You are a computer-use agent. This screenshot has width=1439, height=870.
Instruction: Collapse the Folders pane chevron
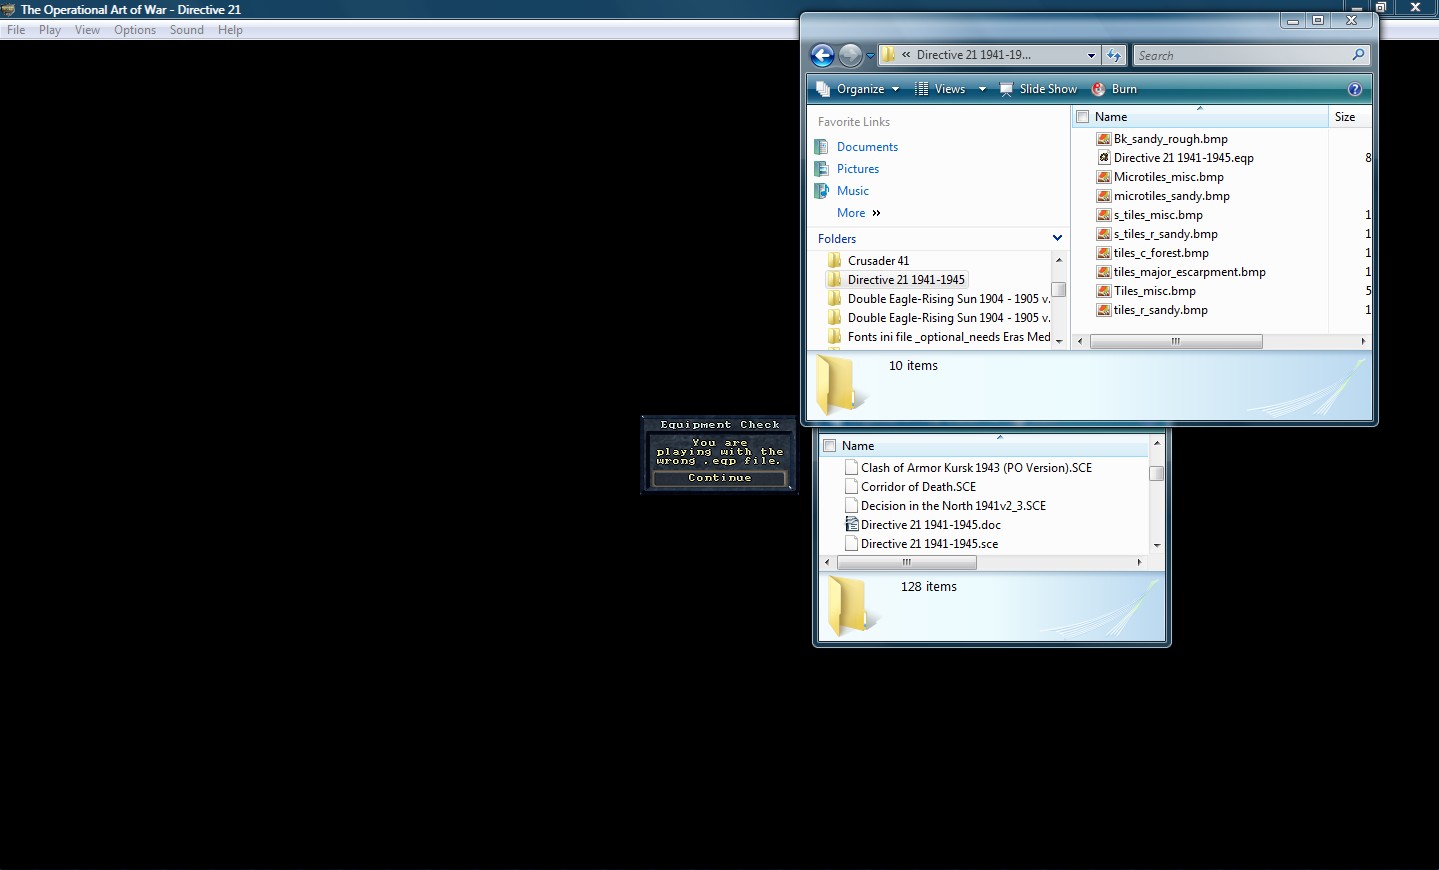[1056, 238]
